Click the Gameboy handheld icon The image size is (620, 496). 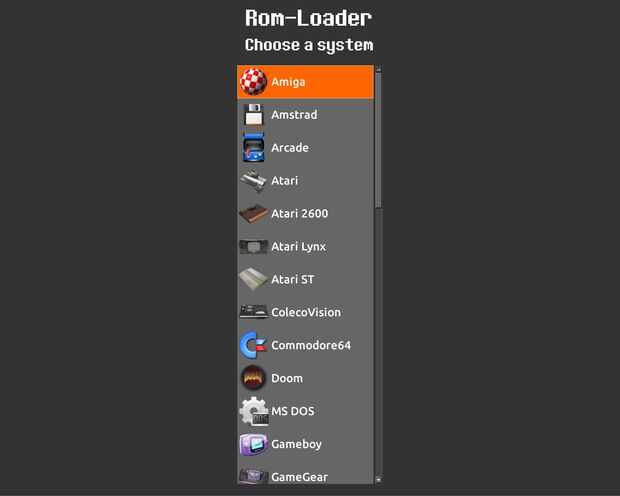(253, 444)
